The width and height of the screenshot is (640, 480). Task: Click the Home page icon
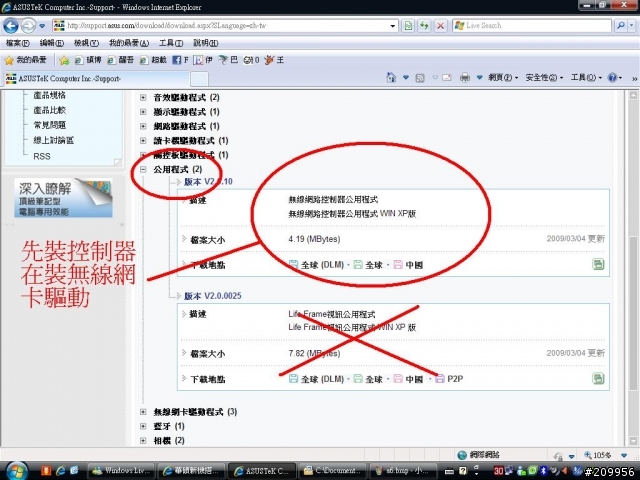(x=391, y=77)
